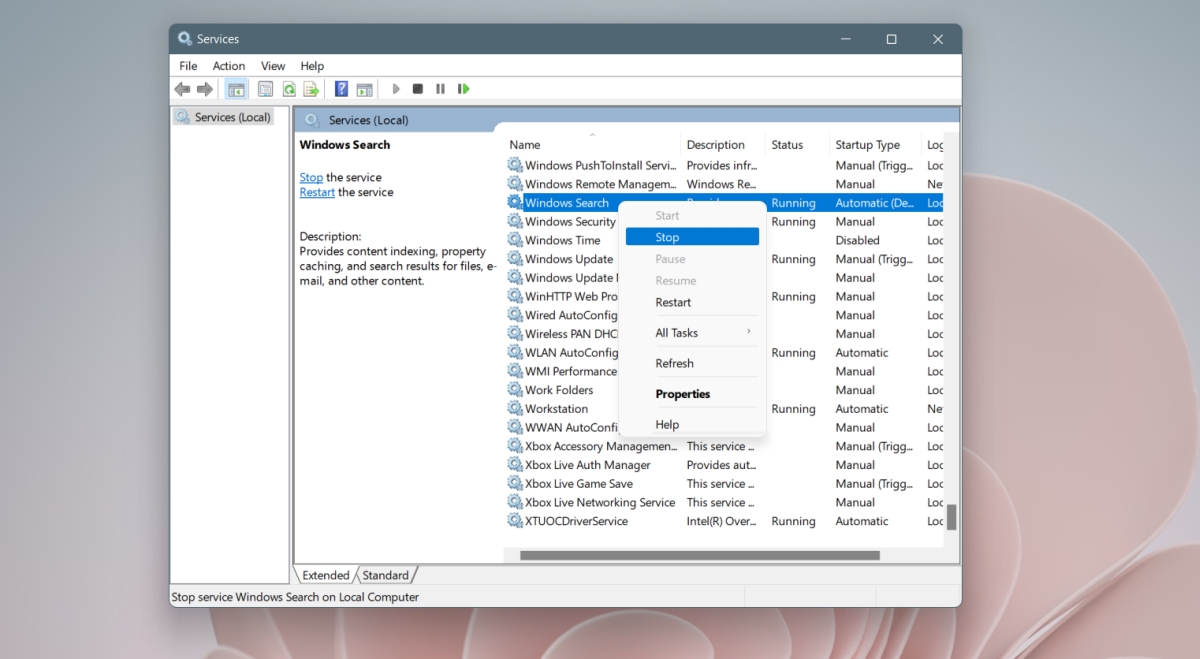Open the Properties toolbar icon
Viewport: 1200px width, 659px height.
(265, 89)
